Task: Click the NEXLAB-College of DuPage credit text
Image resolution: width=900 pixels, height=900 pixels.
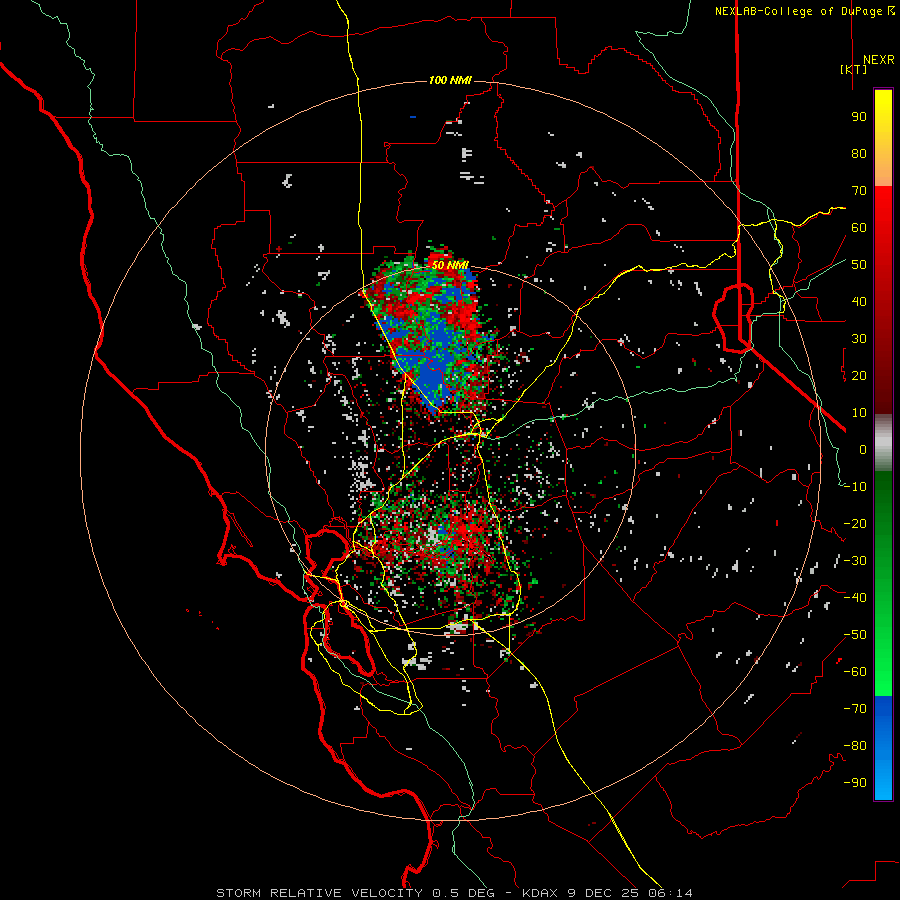Action: (x=804, y=11)
